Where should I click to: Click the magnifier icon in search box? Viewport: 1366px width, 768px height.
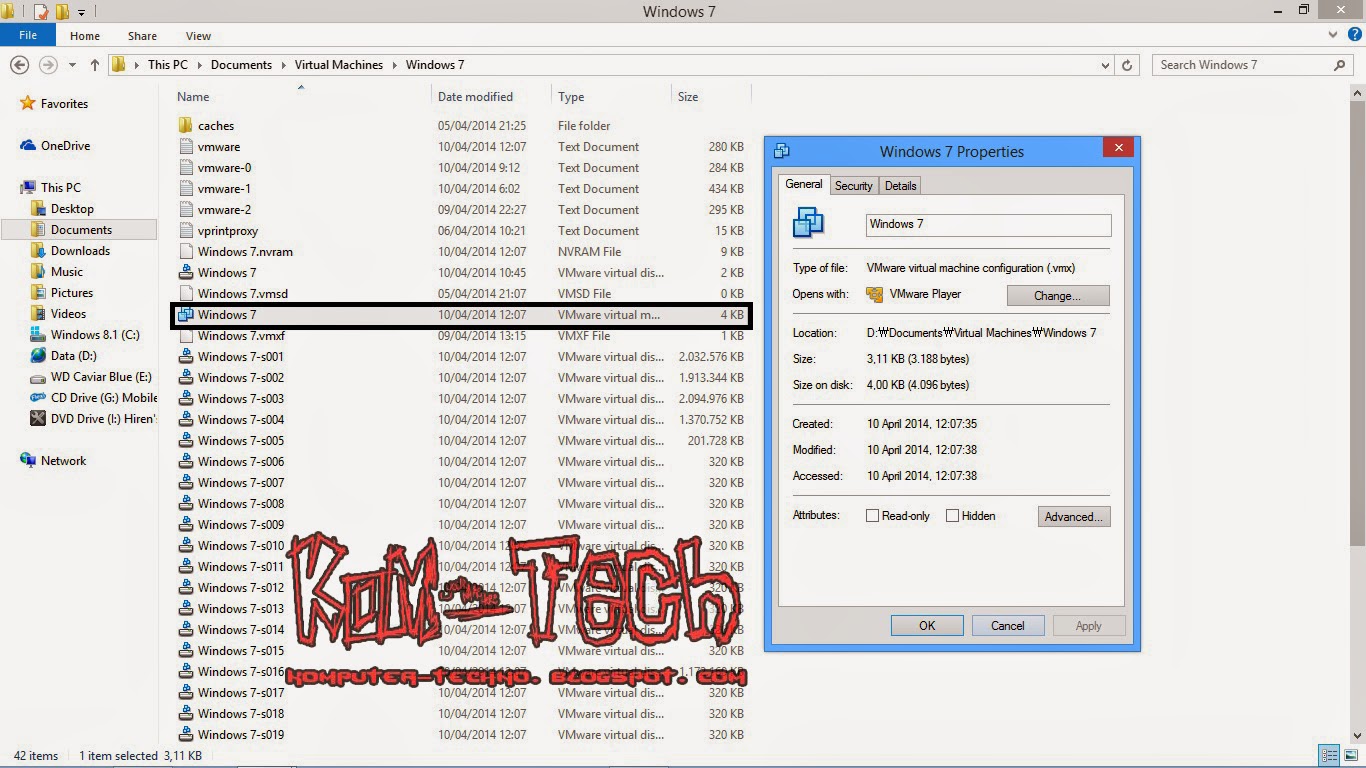[1340, 65]
